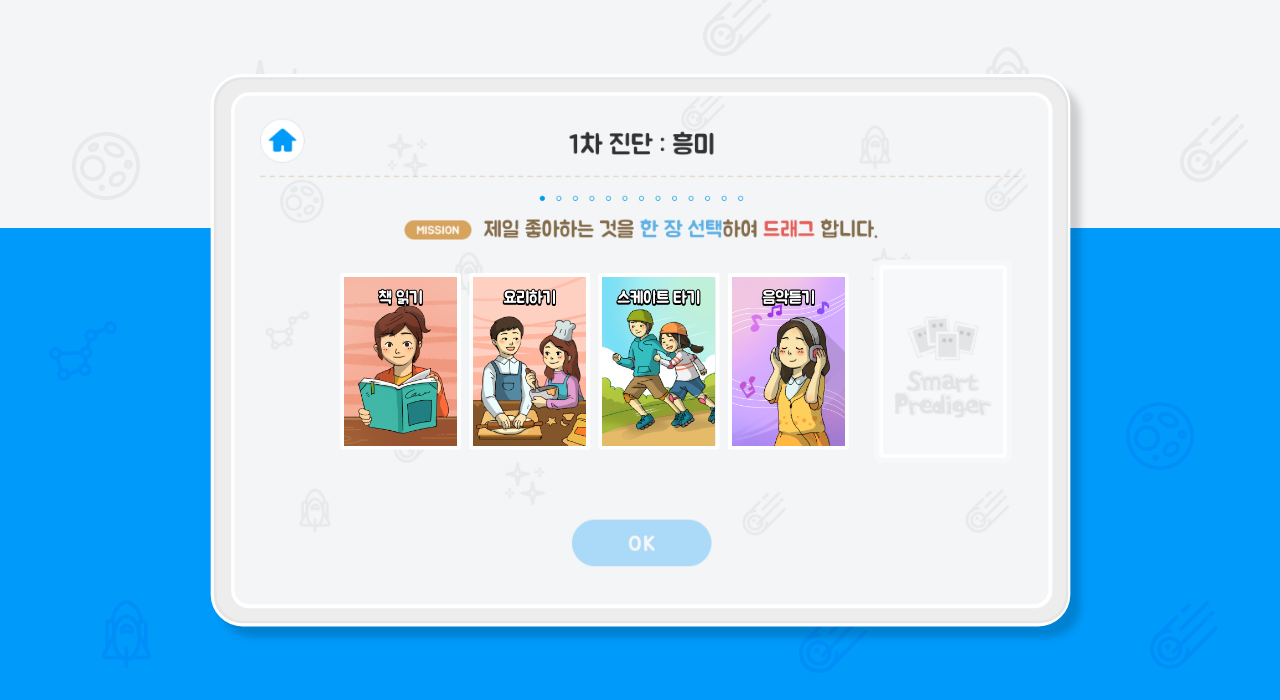Screen dimensions: 1280x700
Task: Jump to the last progress dot
Action: click(740, 198)
